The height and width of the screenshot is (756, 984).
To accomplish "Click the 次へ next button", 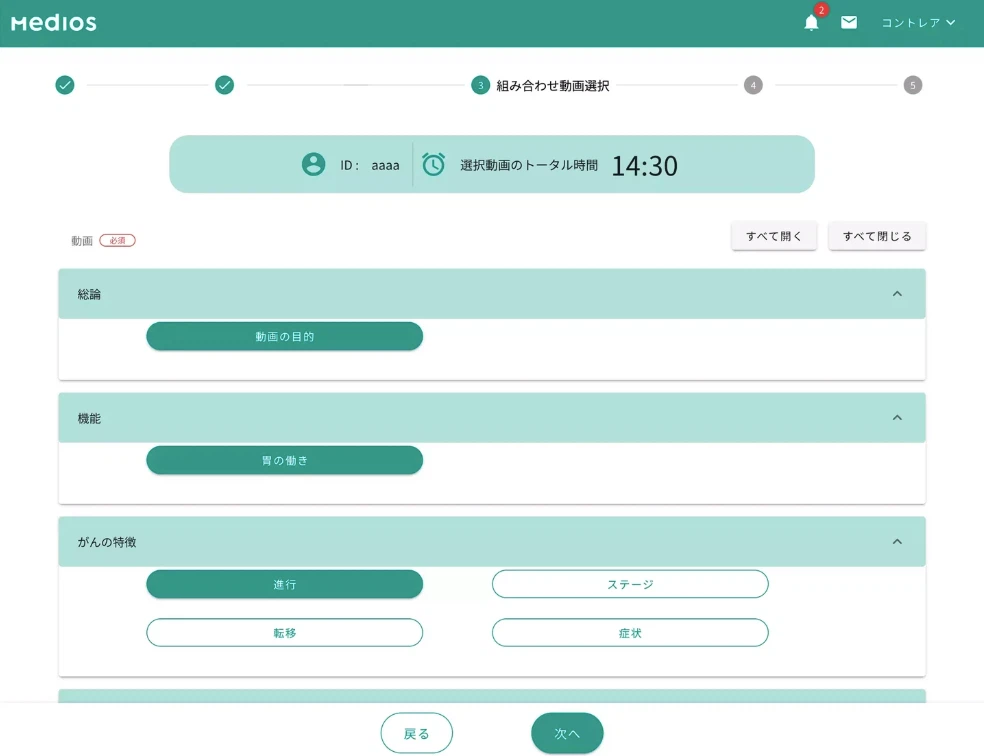I will [567, 733].
